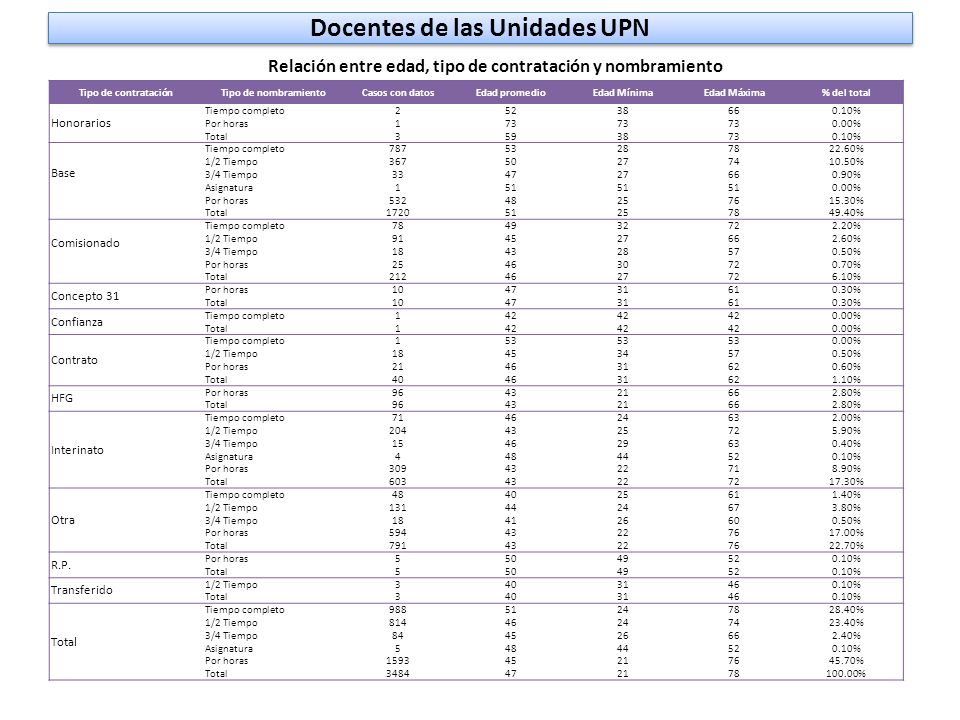The height and width of the screenshot is (720, 960).
Task: Select the '% del total' column header
Action: (x=846, y=92)
